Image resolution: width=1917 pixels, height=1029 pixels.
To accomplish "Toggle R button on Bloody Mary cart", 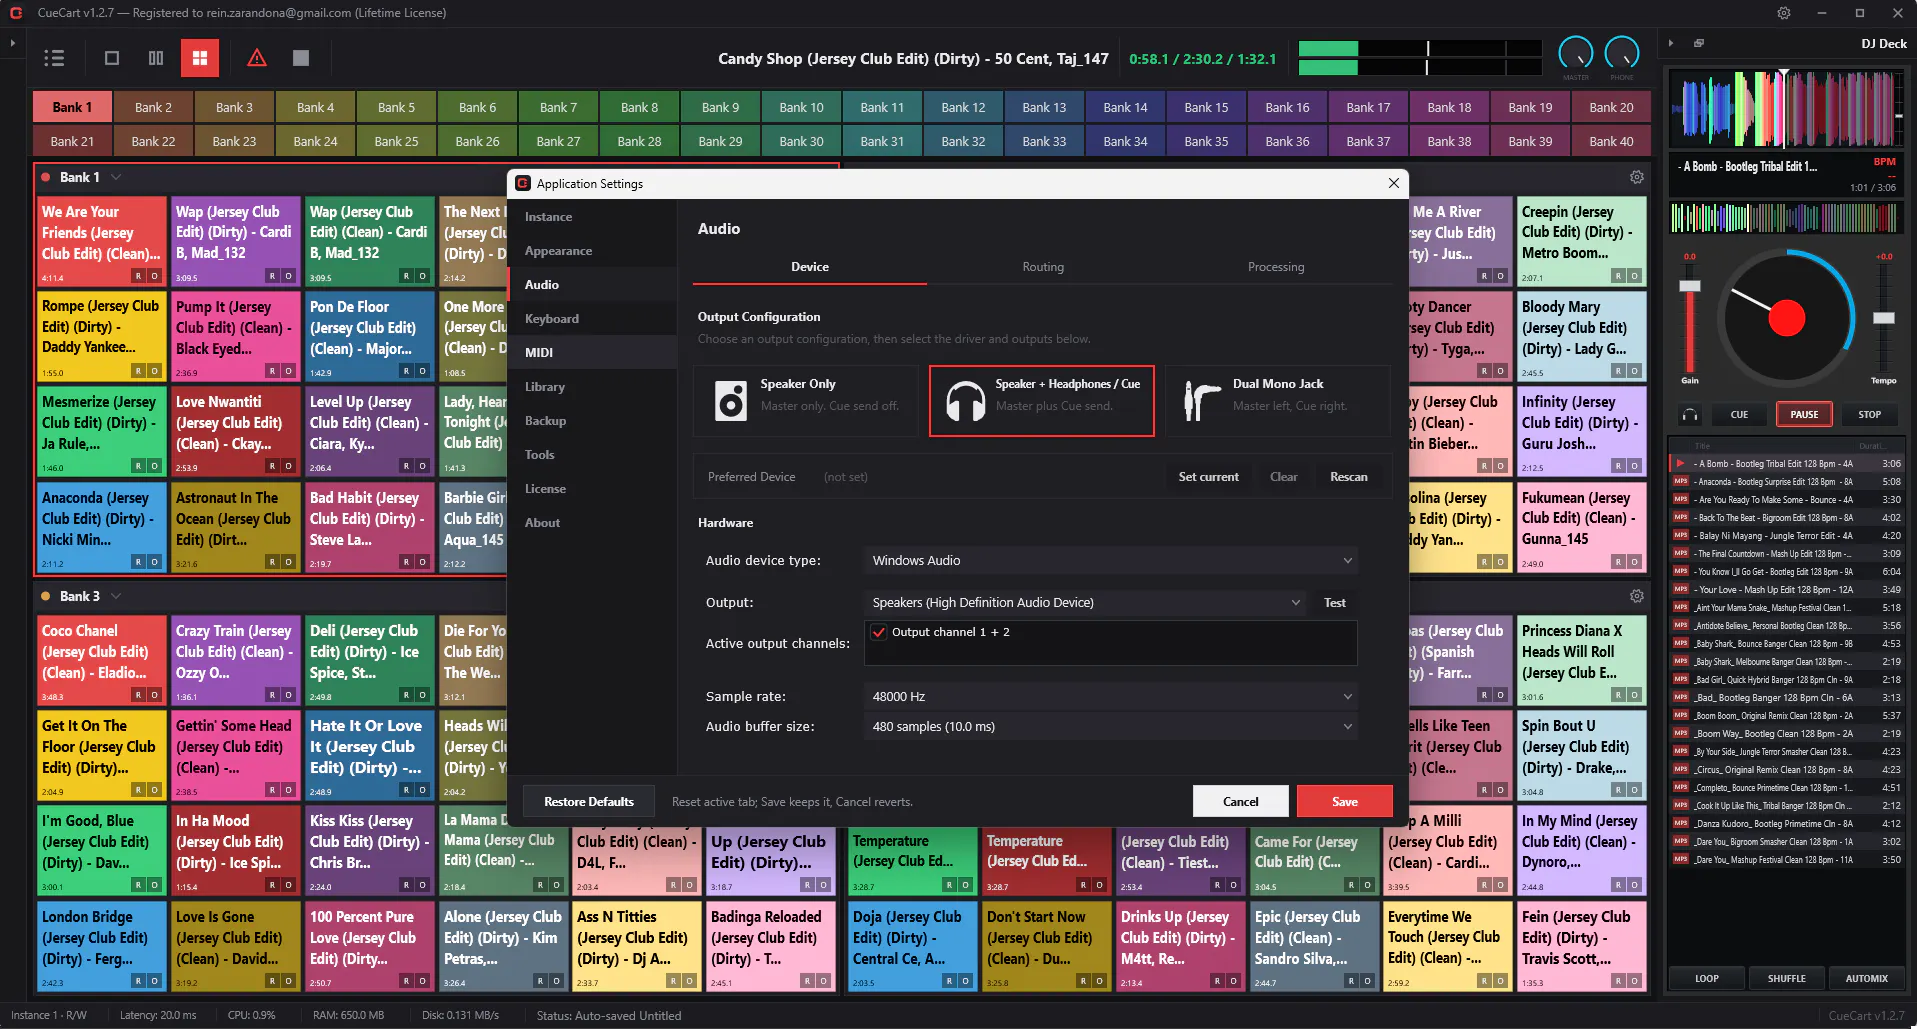I will coord(1619,371).
